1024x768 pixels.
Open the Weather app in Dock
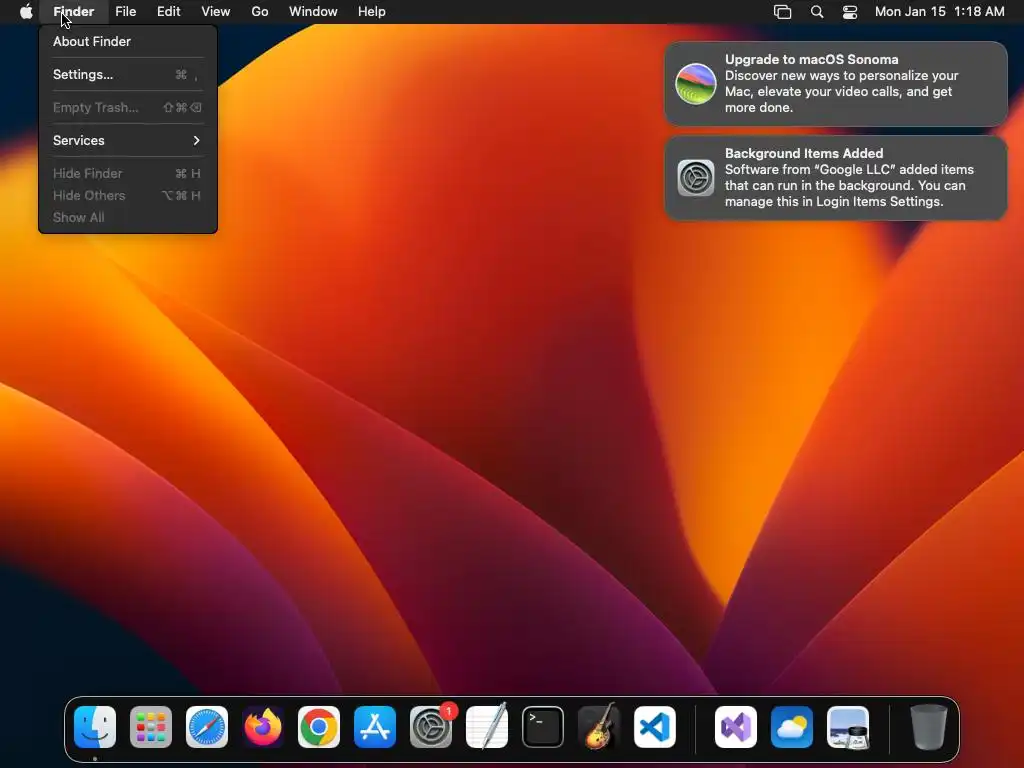[x=792, y=727]
